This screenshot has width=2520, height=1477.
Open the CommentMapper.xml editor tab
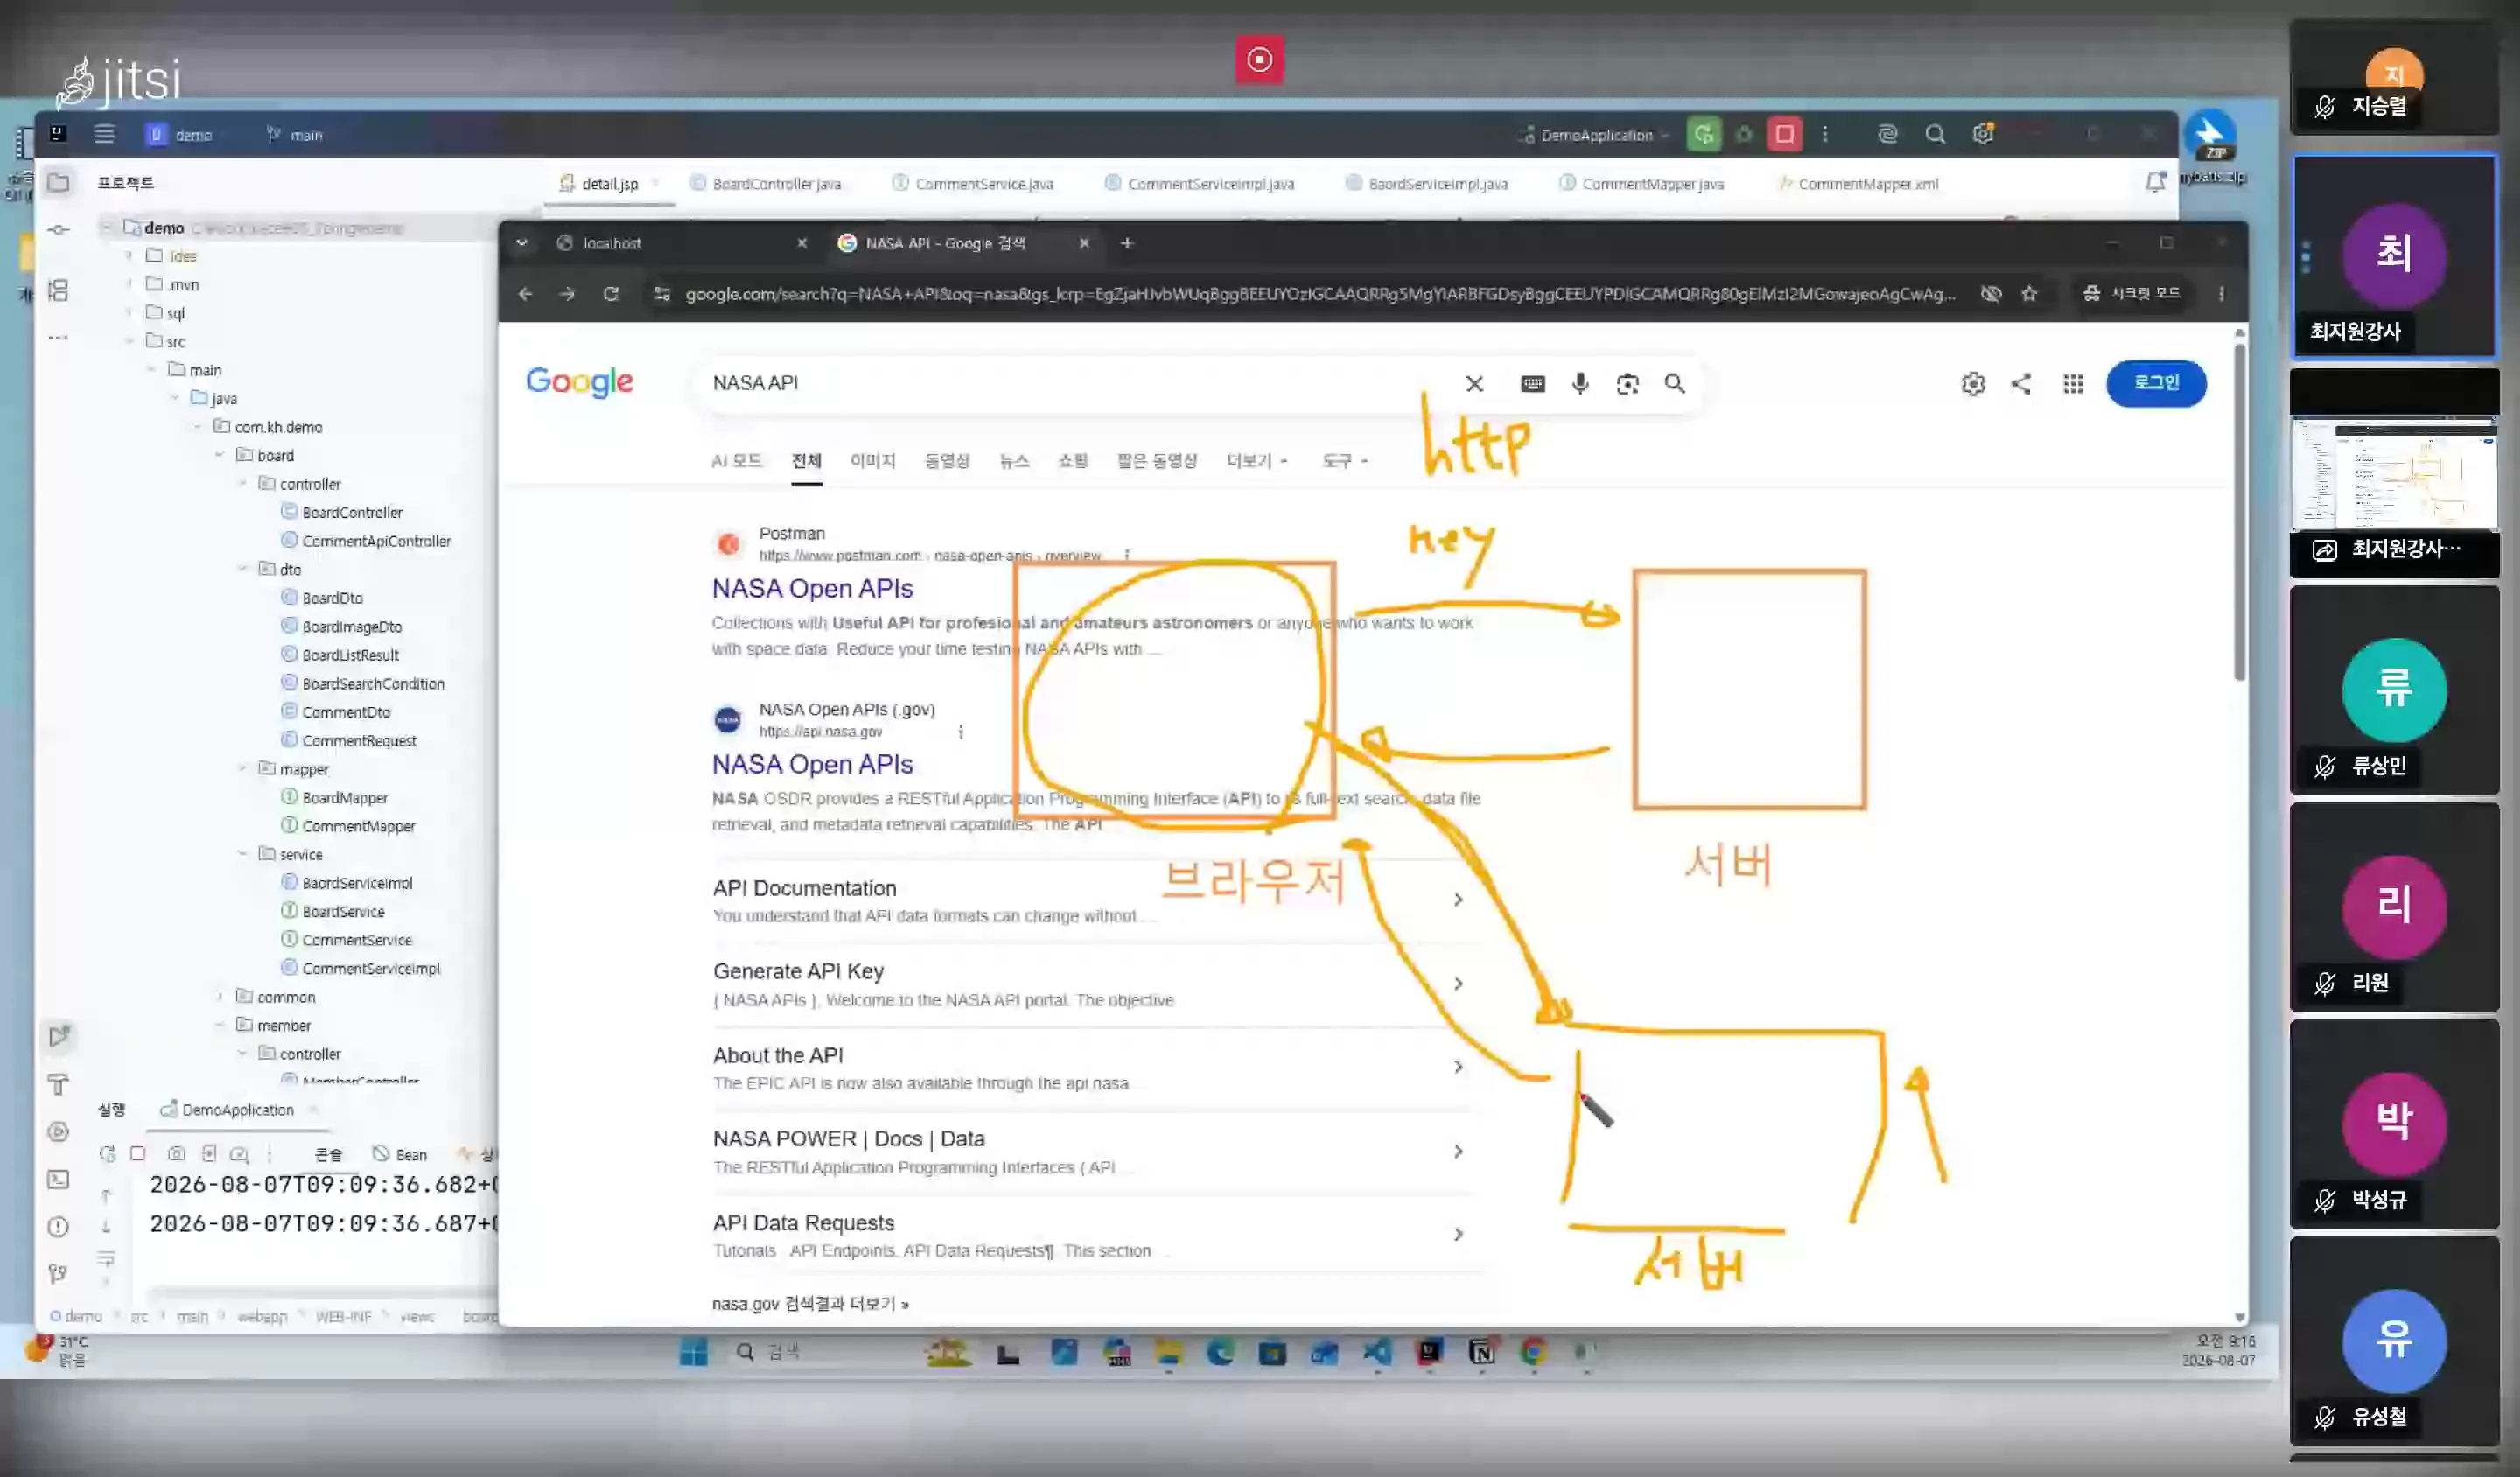pos(1859,183)
